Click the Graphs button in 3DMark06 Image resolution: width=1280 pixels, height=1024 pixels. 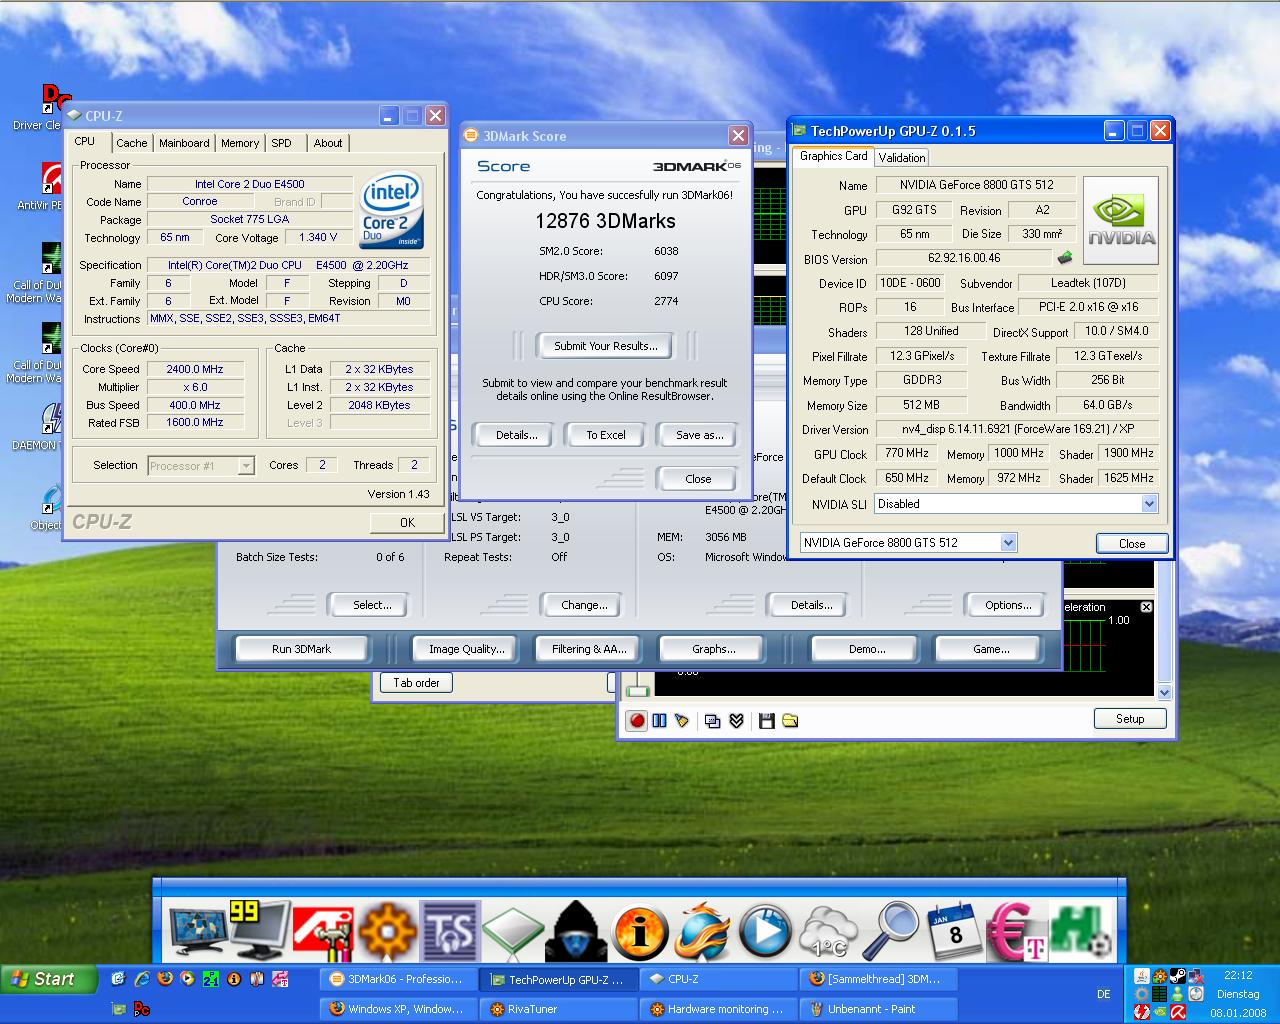(x=714, y=649)
